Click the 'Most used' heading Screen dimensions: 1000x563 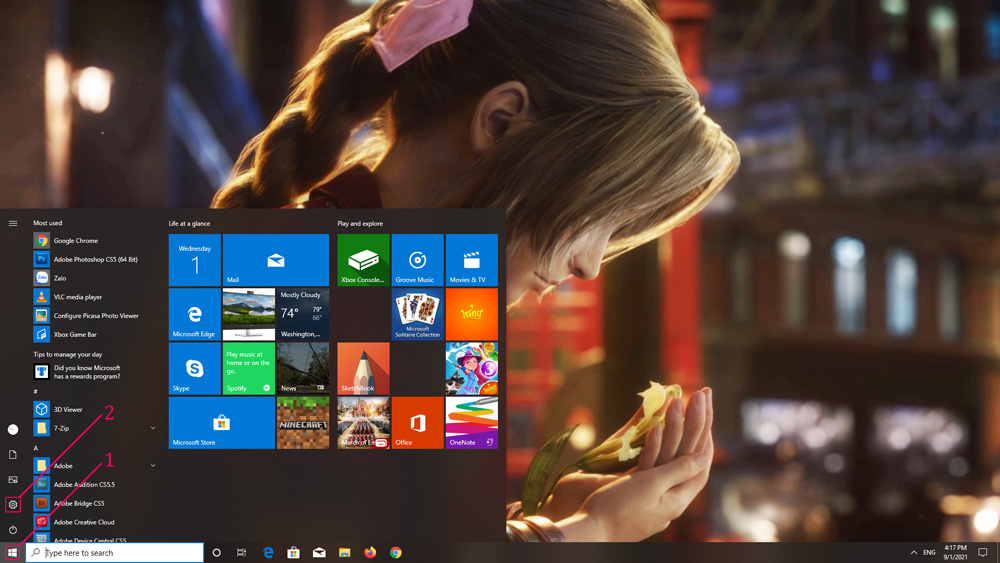click(x=48, y=223)
